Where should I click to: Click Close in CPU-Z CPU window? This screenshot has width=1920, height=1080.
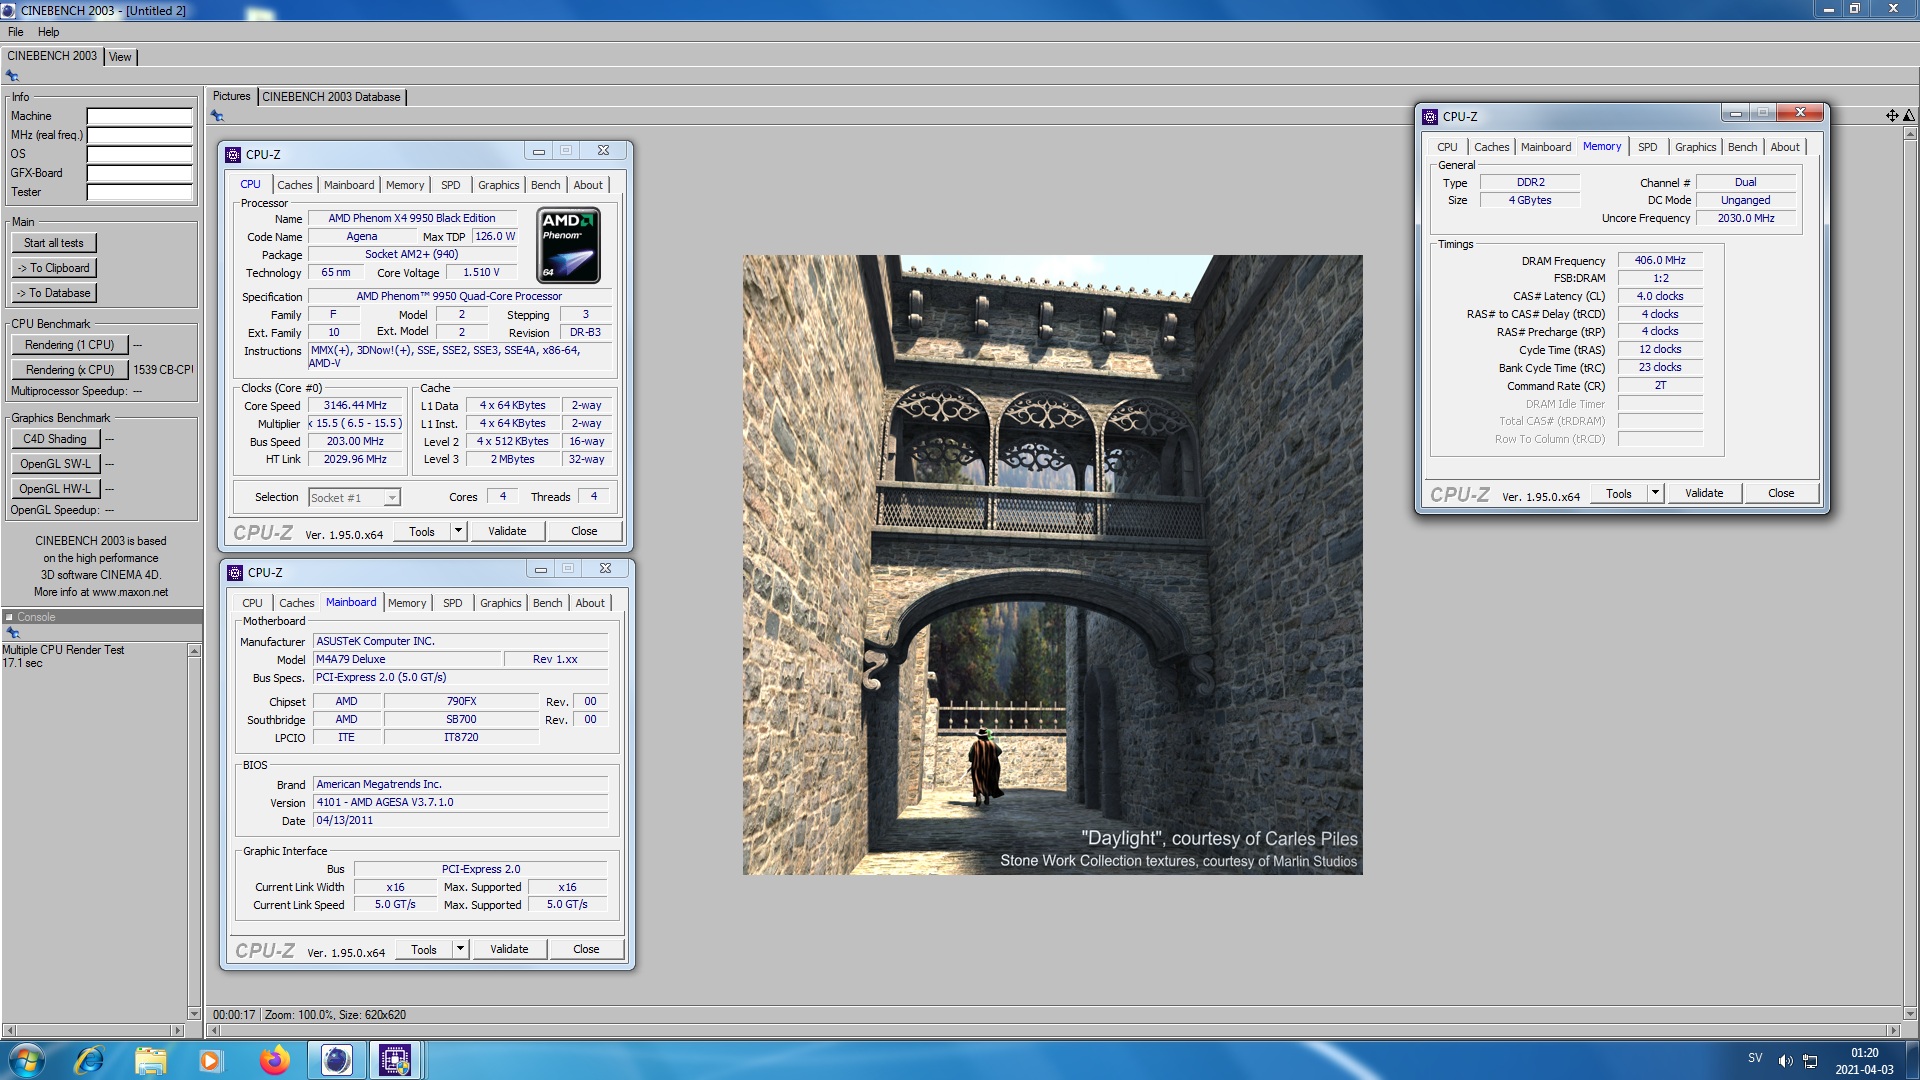[584, 531]
